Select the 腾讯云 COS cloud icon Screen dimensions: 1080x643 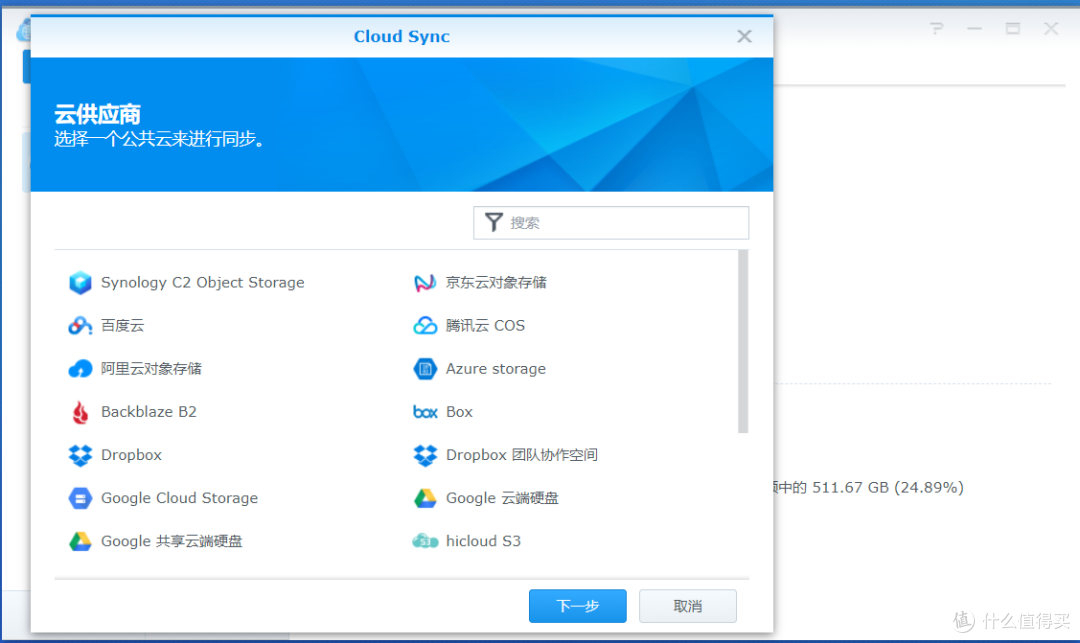pos(425,326)
